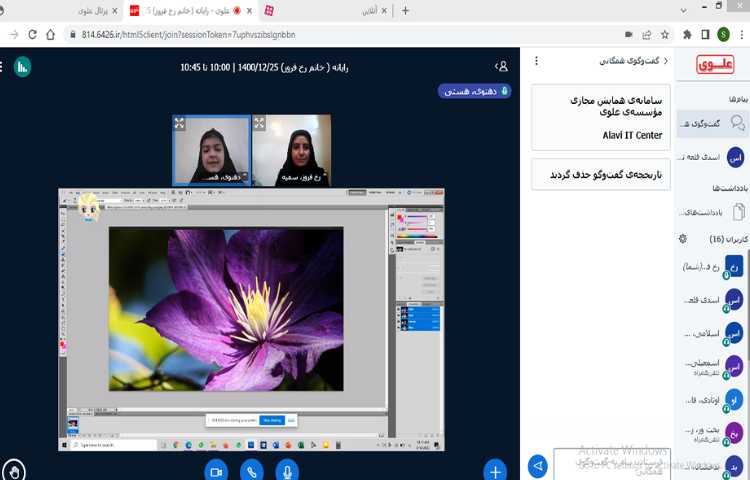Open the browser extensions puzzle icon

pos(687,34)
